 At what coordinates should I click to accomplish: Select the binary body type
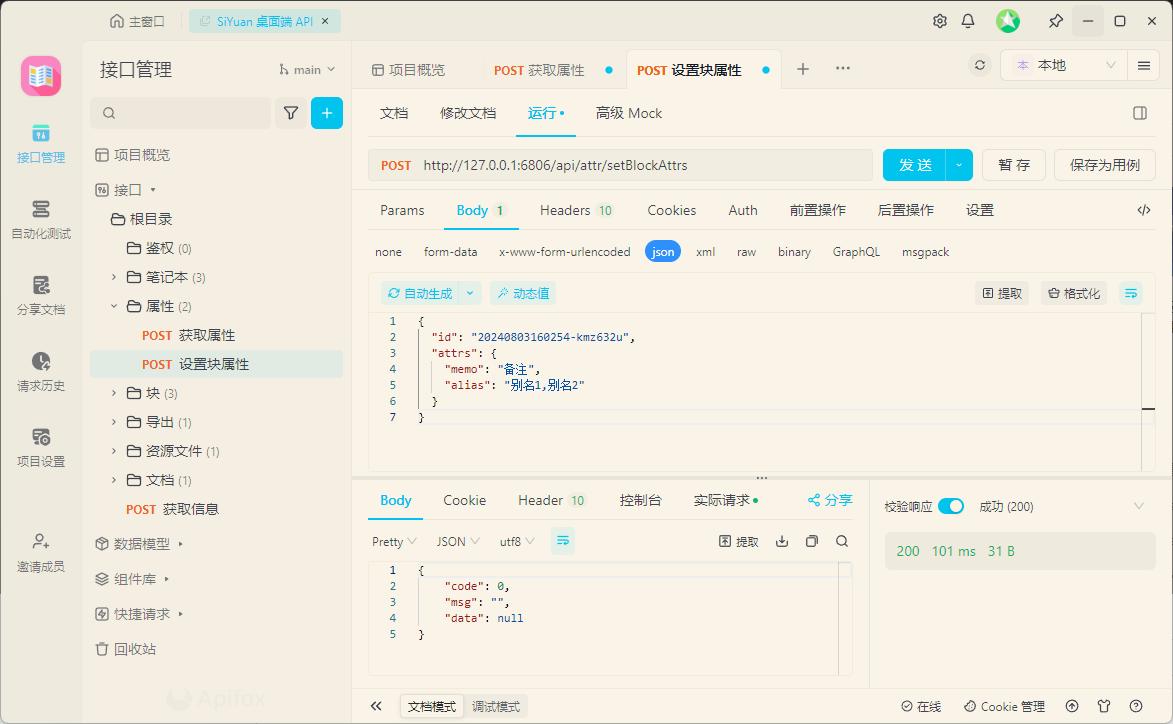(794, 252)
